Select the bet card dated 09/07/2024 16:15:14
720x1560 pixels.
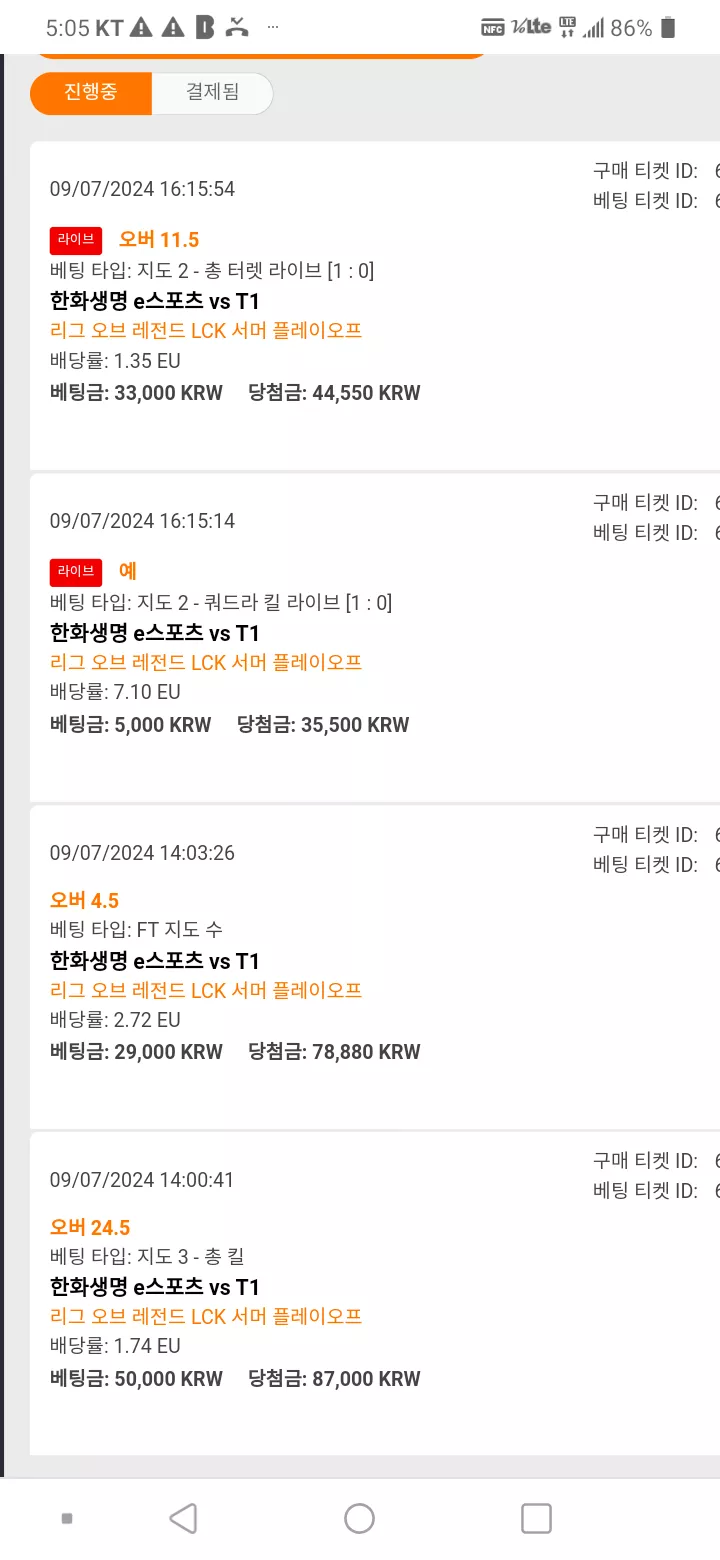[375, 638]
